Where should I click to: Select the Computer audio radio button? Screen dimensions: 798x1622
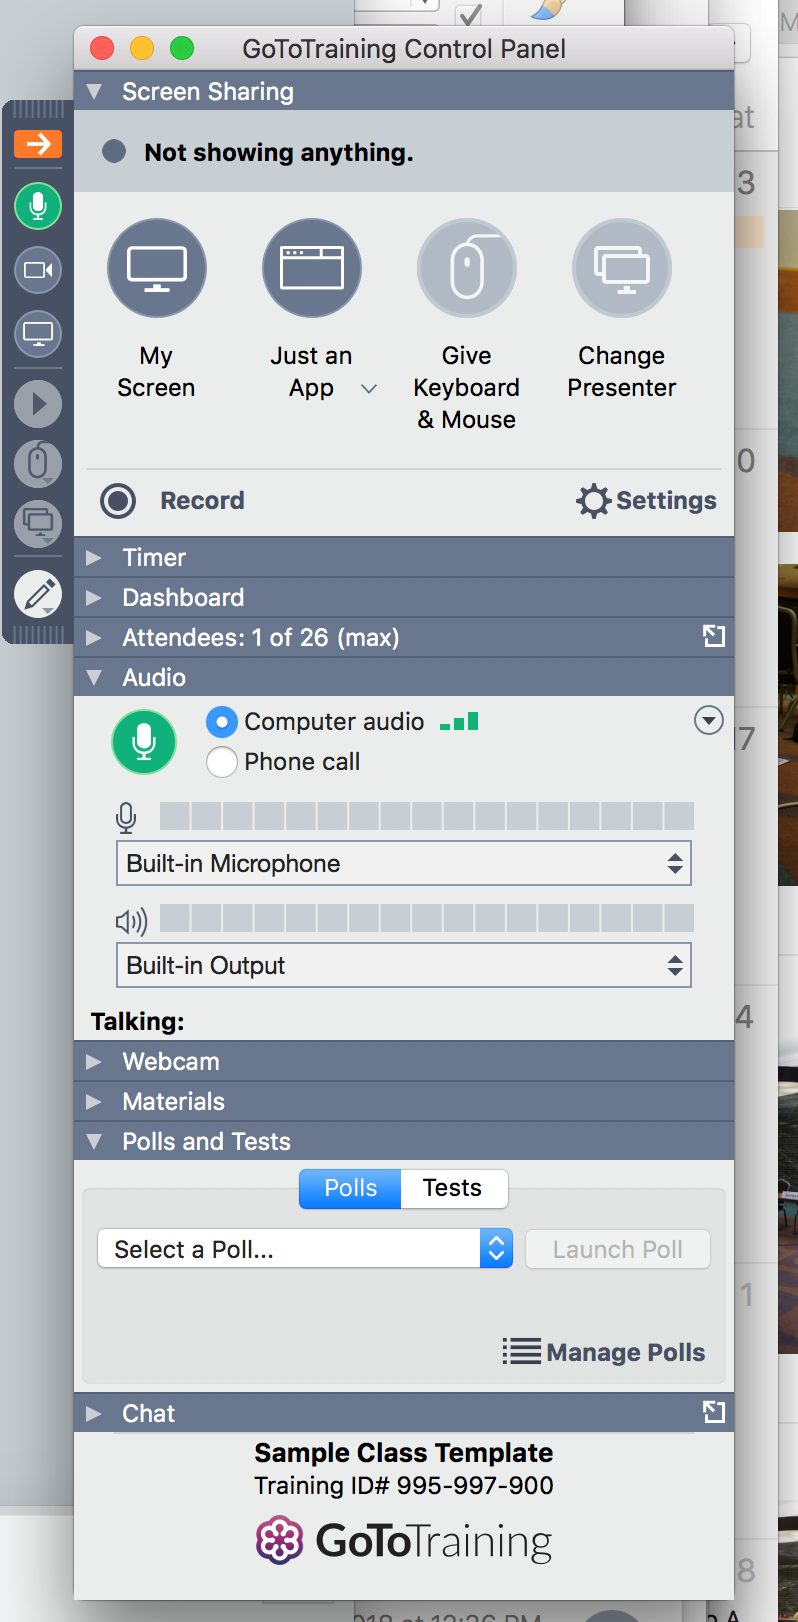[222, 722]
